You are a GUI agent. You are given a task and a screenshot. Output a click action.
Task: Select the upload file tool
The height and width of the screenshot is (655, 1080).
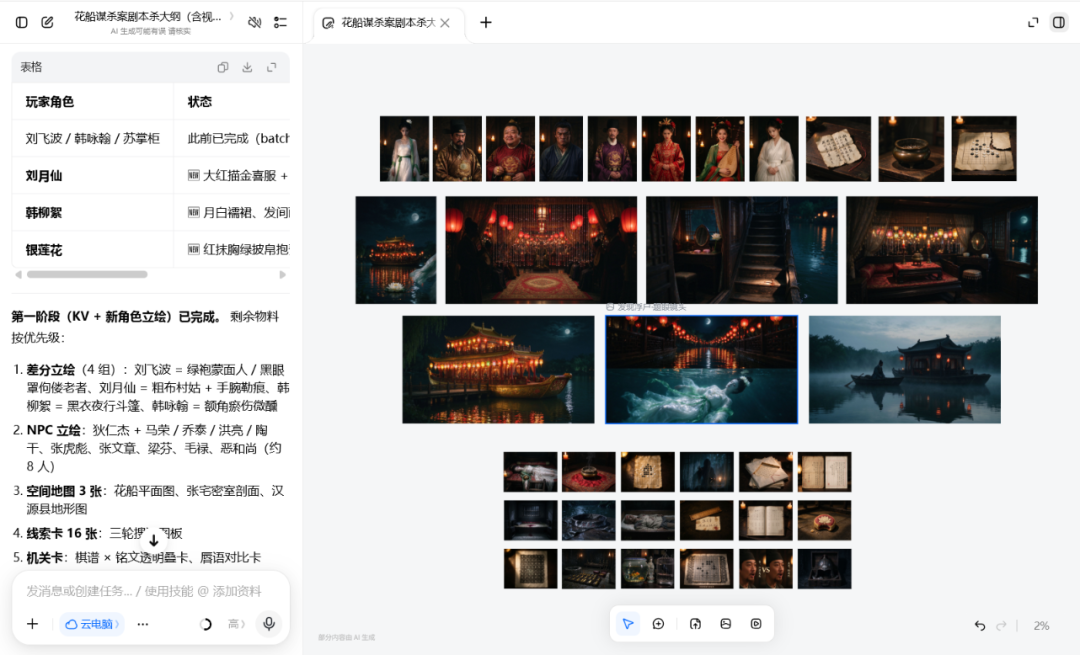click(695, 623)
